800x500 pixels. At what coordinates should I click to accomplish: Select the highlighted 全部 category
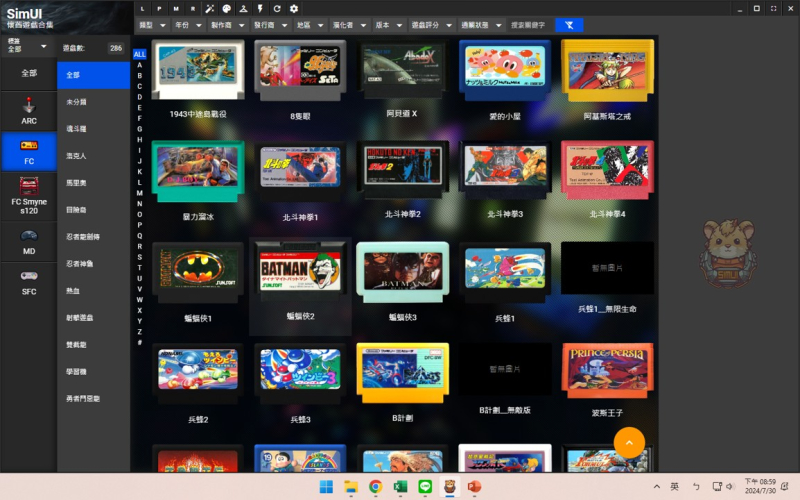pyautogui.click(x=93, y=75)
